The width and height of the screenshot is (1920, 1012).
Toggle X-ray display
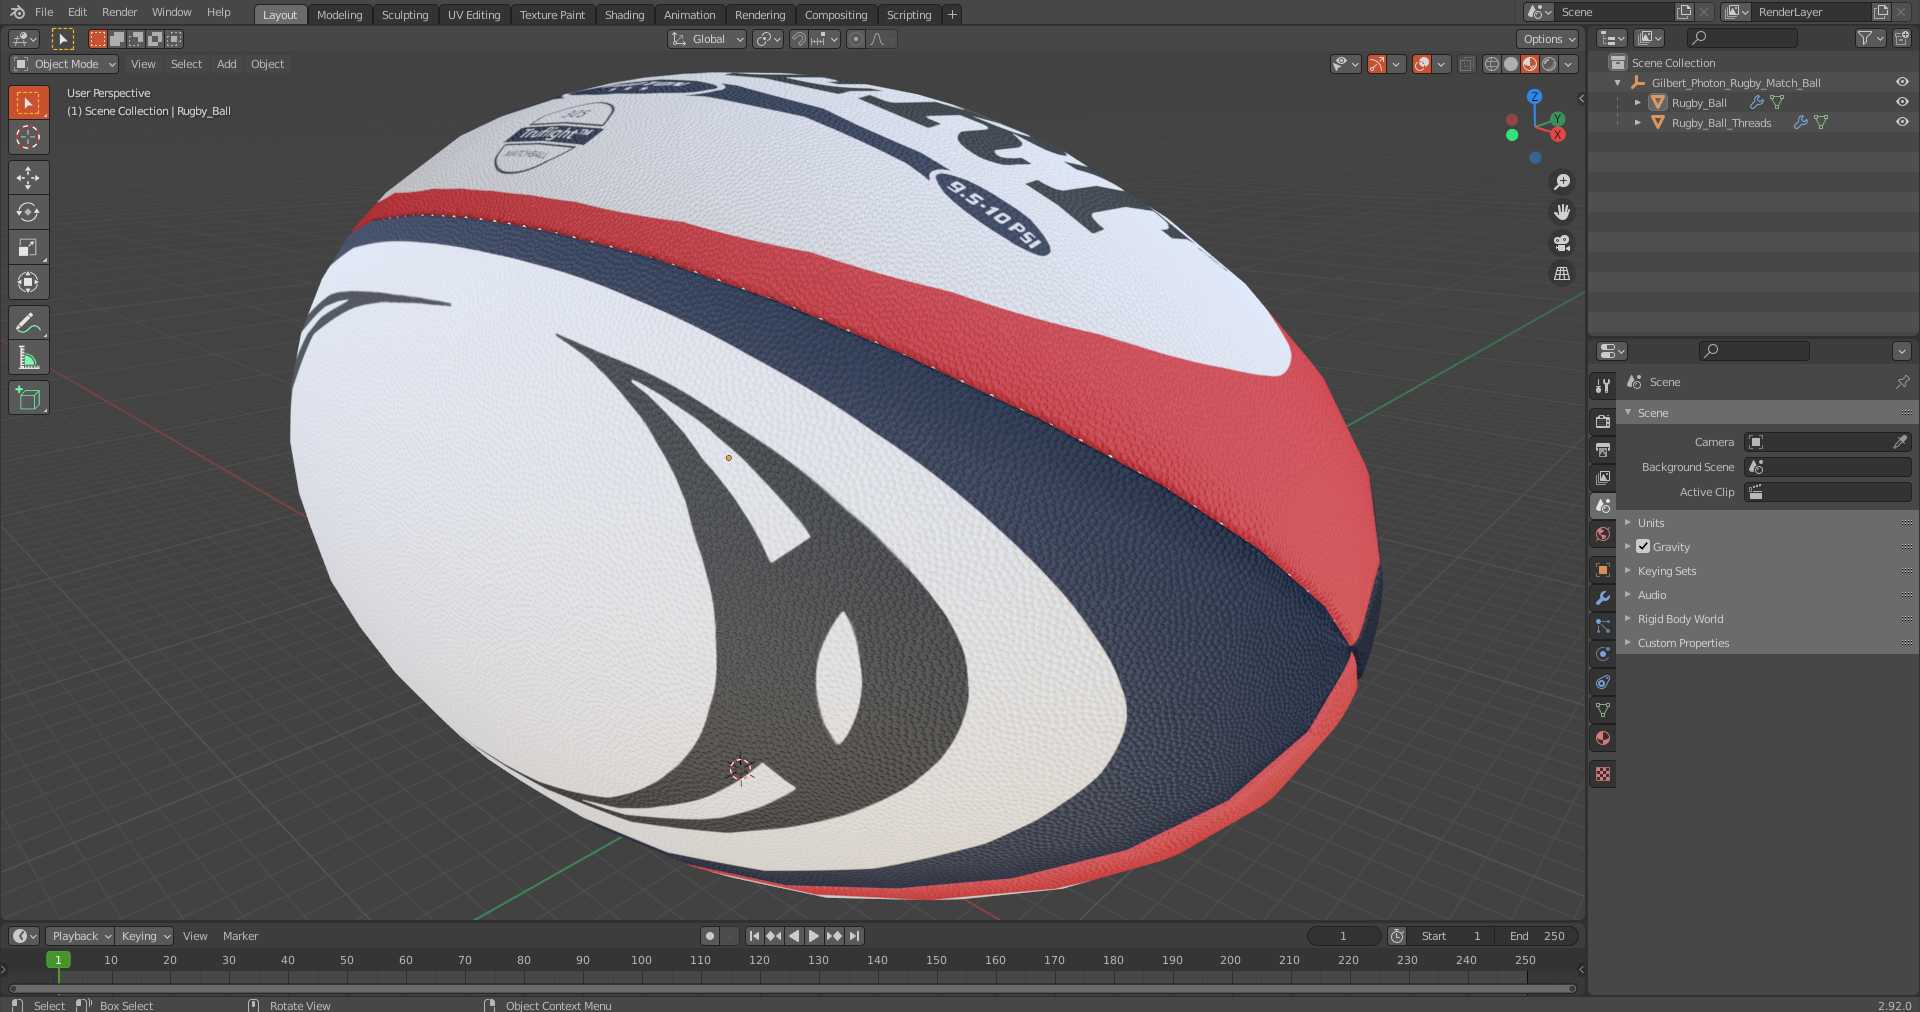pos(1466,64)
